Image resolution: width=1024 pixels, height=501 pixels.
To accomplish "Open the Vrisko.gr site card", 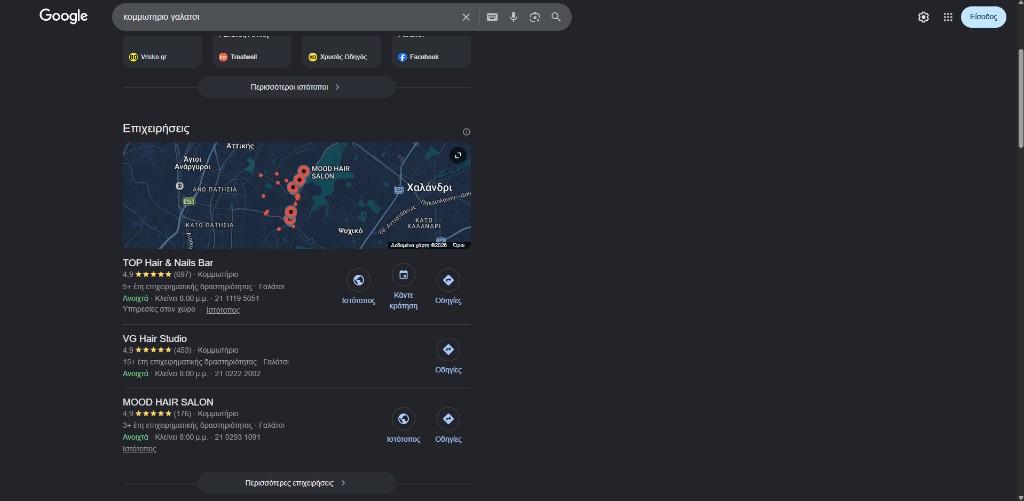I will tap(162, 52).
